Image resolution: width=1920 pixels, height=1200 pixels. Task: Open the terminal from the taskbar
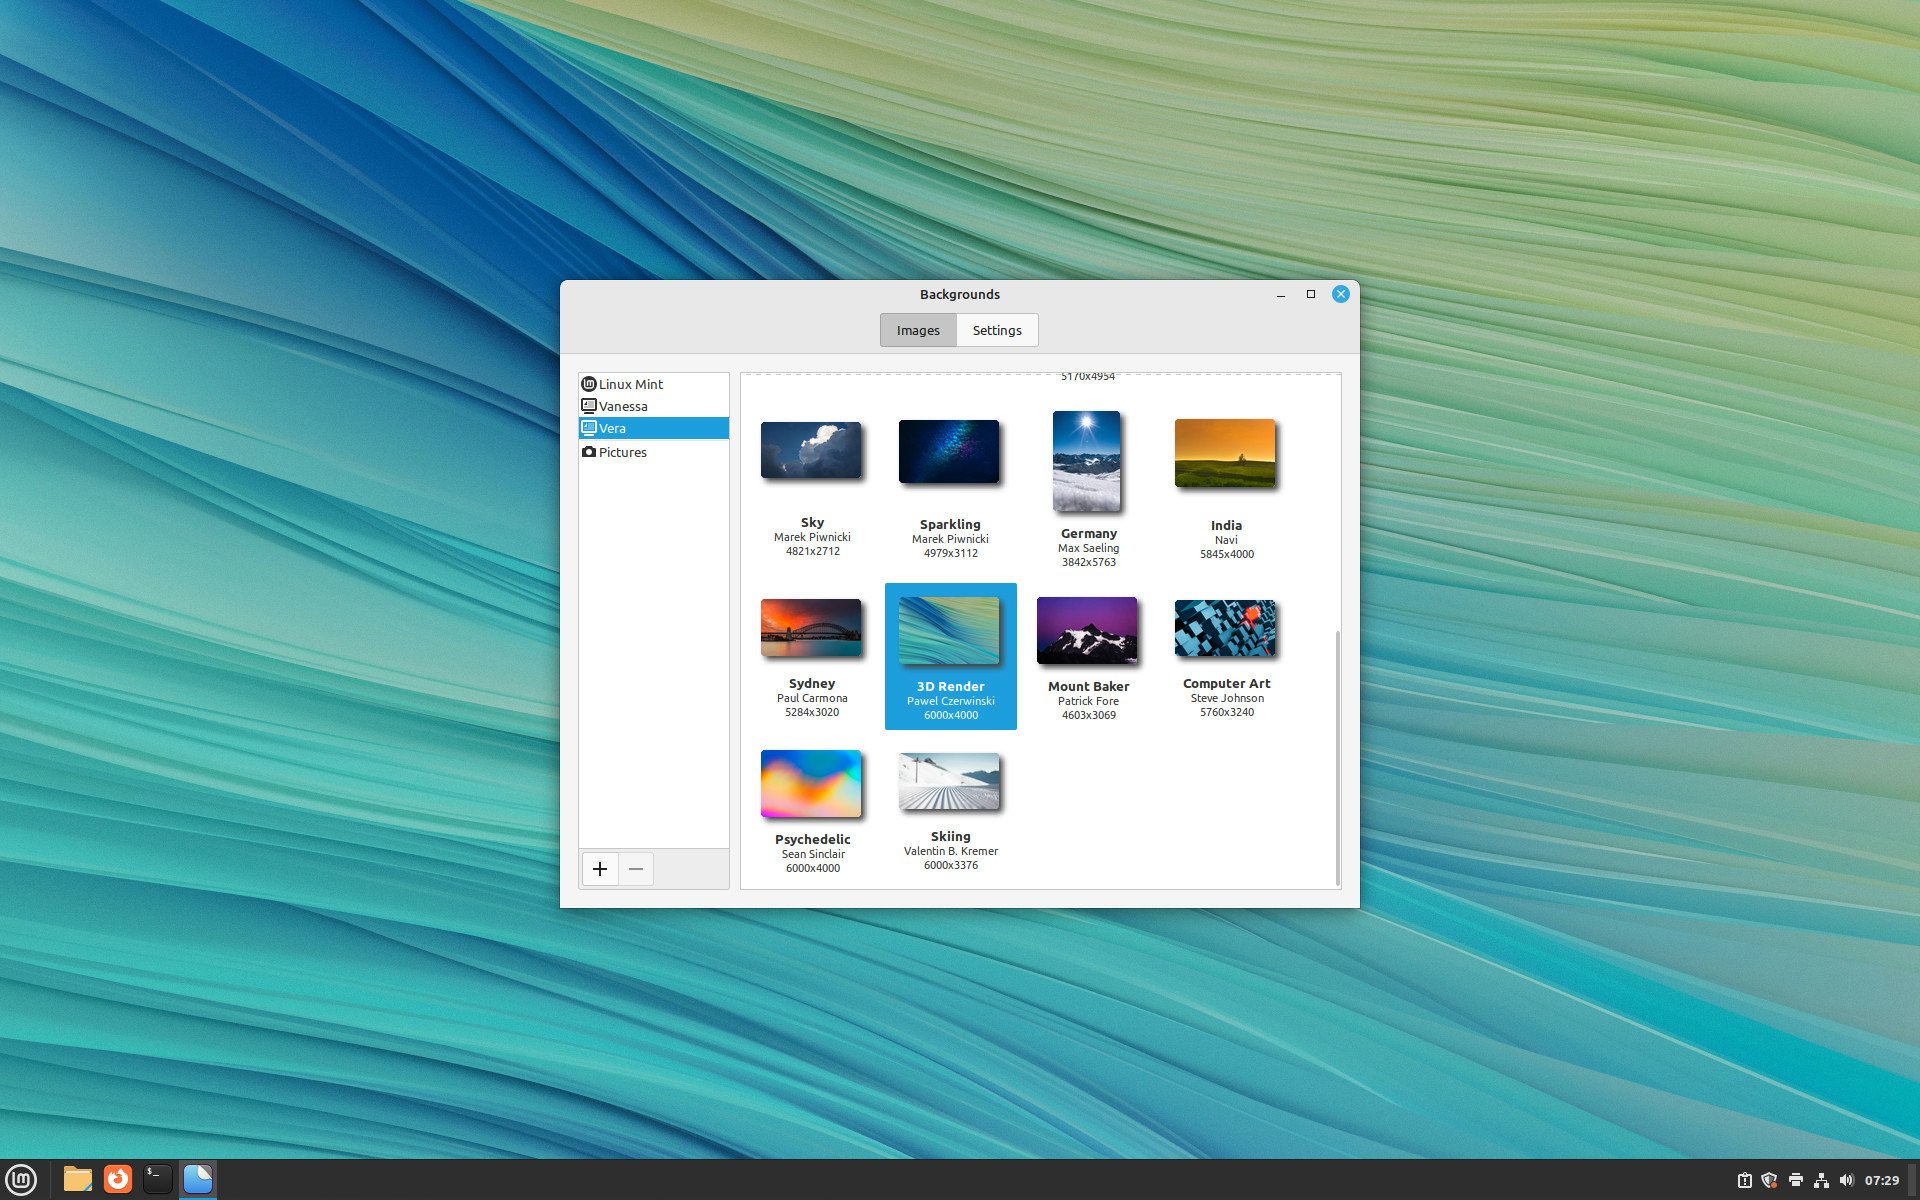click(x=157, y=1178)
